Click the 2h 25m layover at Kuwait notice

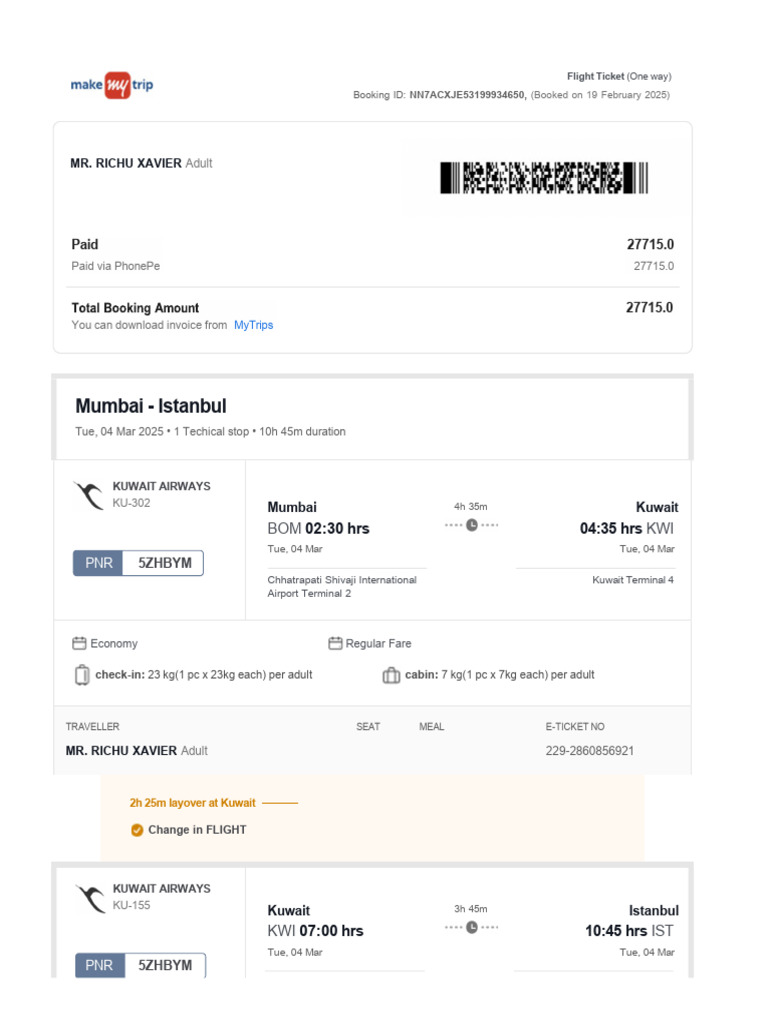pos(193,802)
